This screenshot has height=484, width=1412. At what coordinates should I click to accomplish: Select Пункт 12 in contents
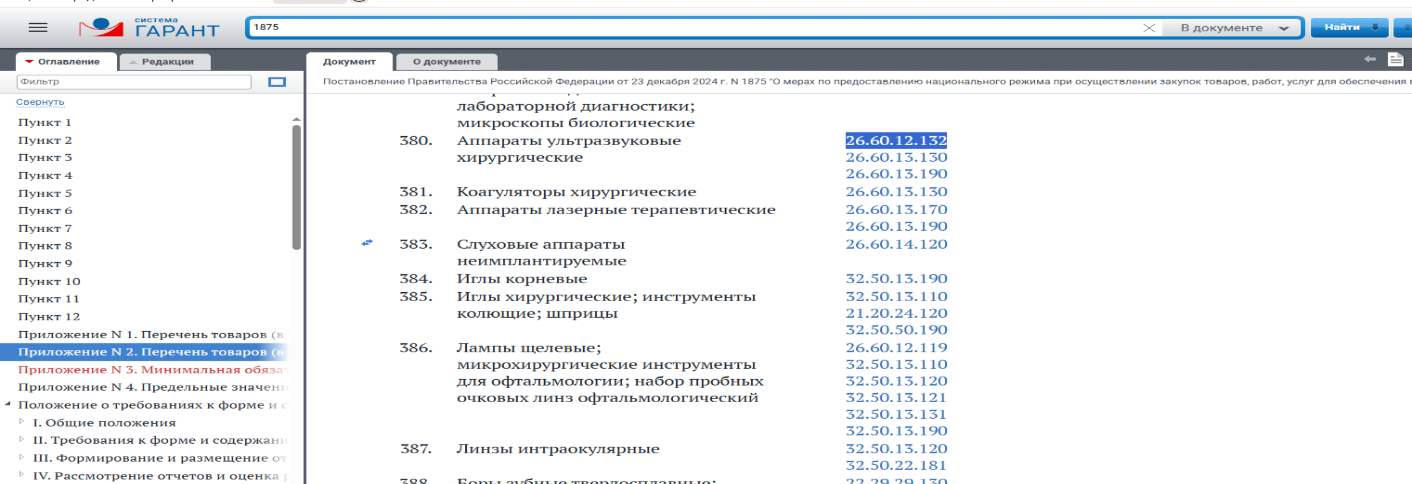tap(49, 316)
